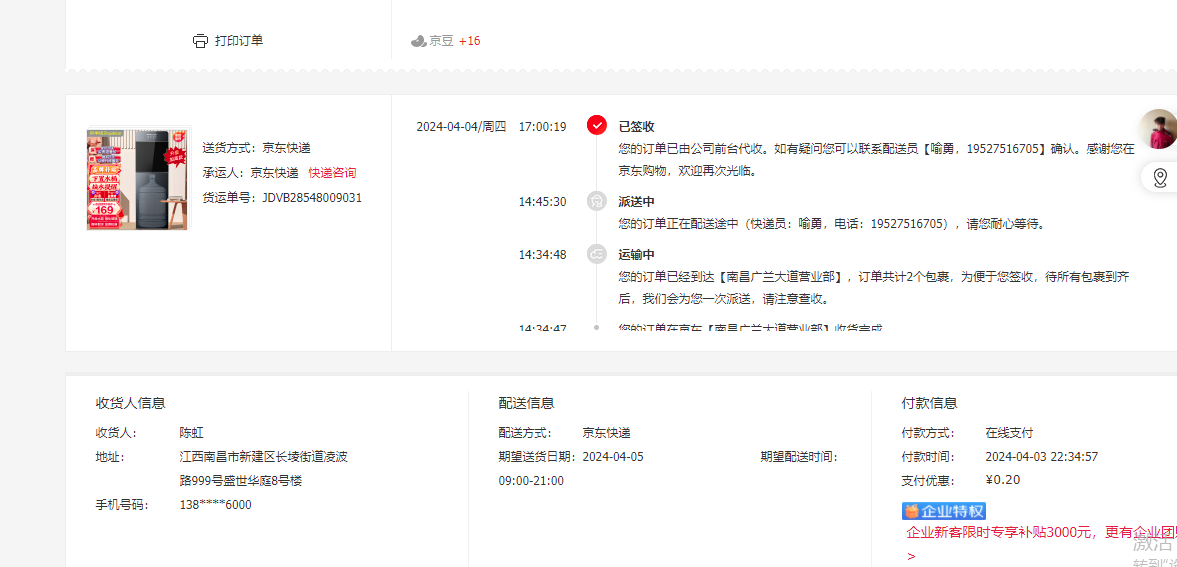Click the 运输中 transport status icon
The height and width of the screenshot is (567, 1177).
(597, 254)
